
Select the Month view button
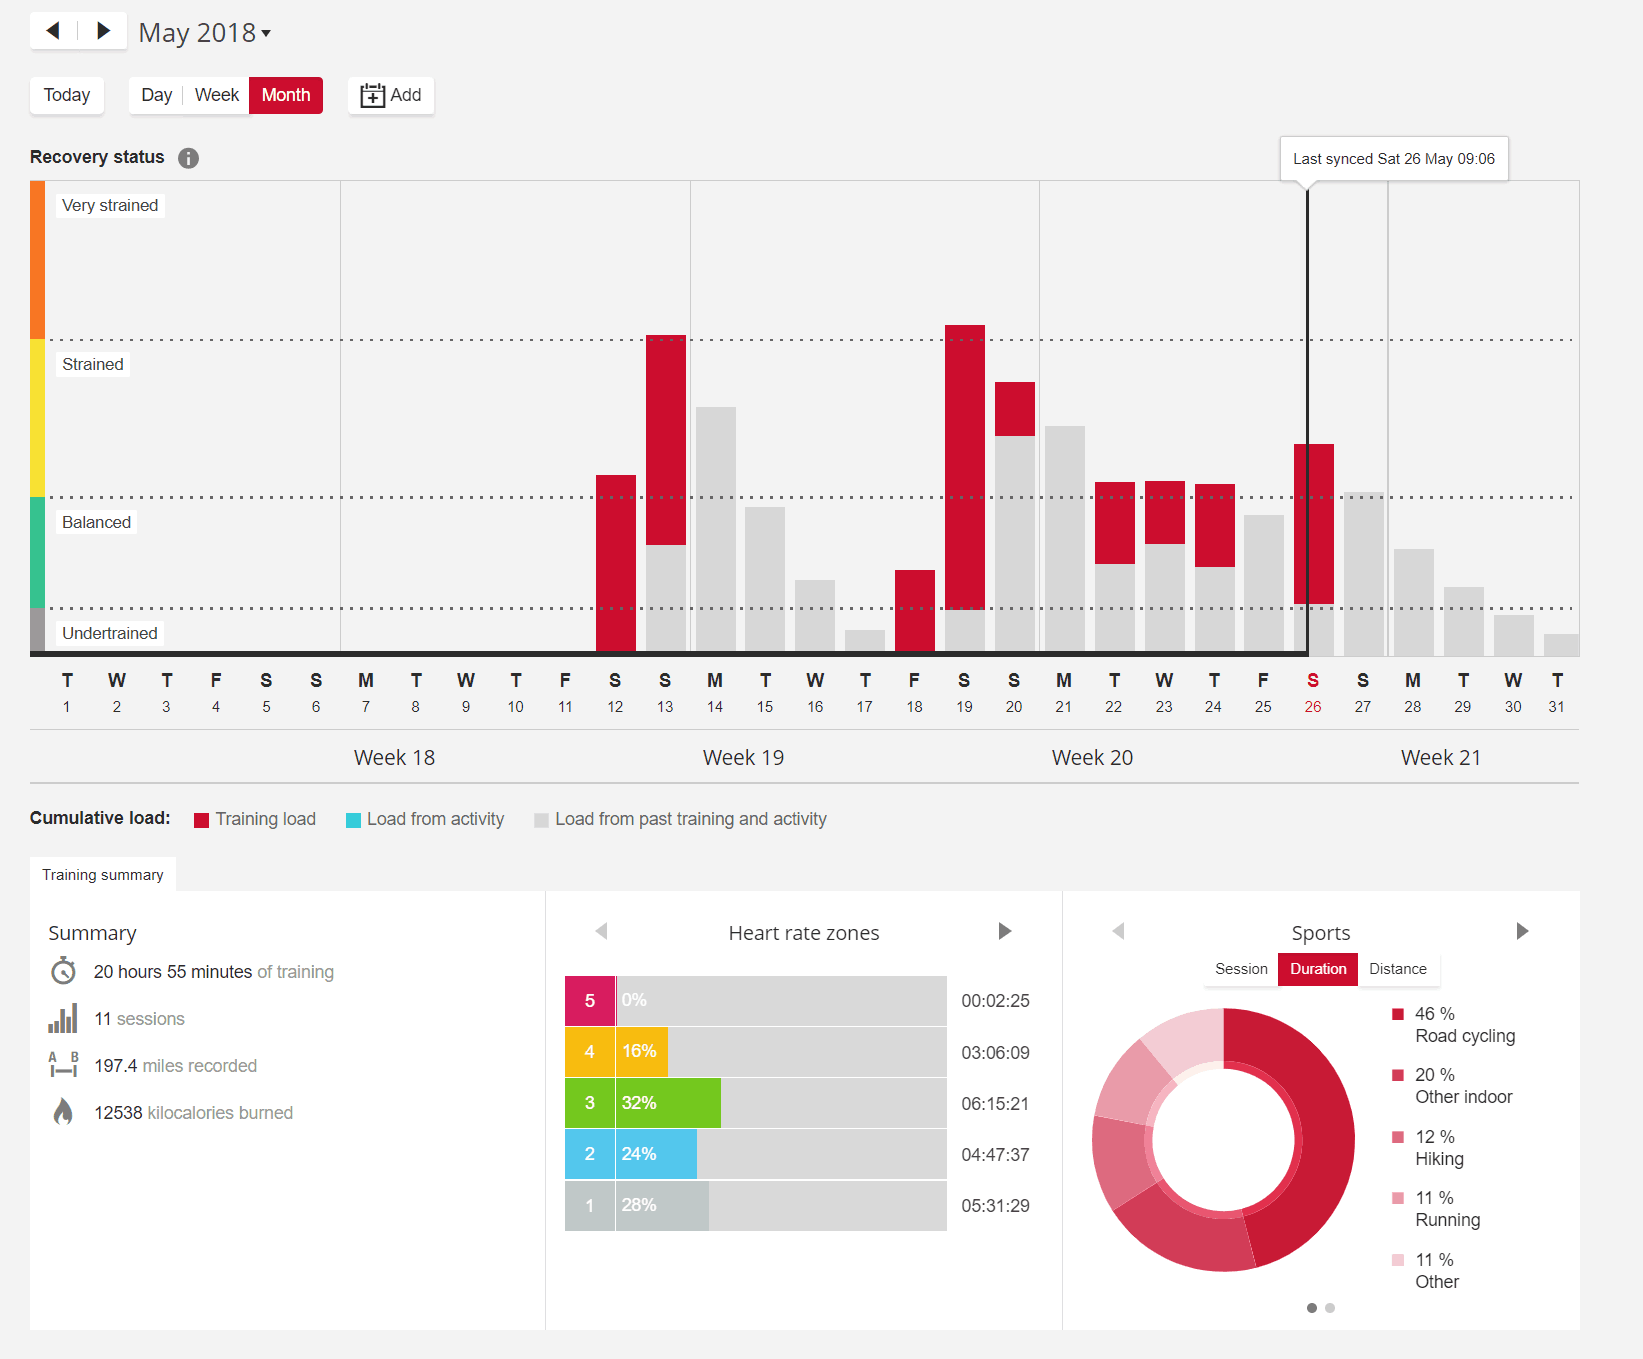(x=286, y=95)
